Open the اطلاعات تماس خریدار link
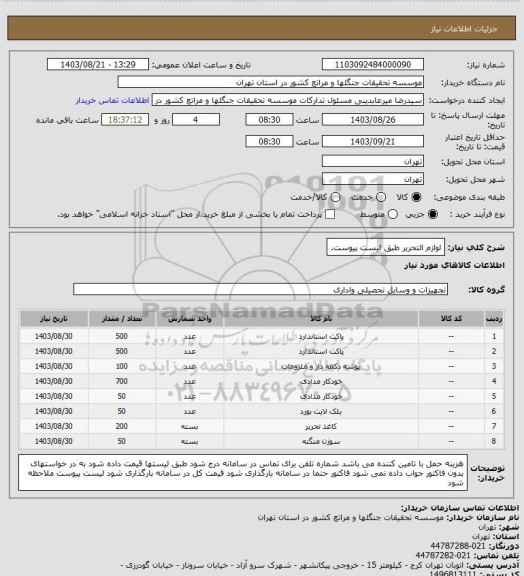Viewport: 524px width, 576px height. (x=112, y=101)
